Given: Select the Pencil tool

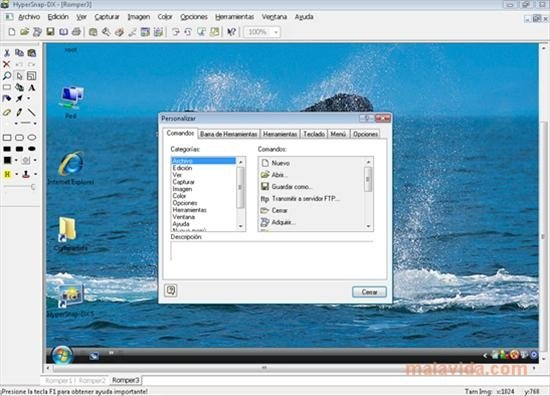Looking at the screenshot, I should coord(19,113).
